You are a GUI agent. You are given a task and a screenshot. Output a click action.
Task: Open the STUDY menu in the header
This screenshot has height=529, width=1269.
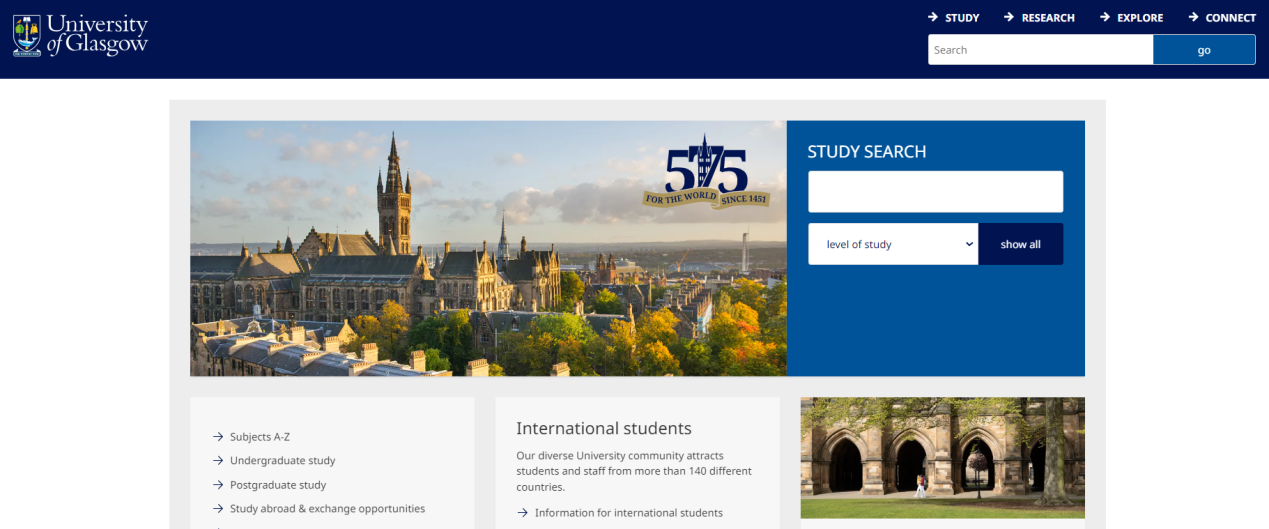click(962, 17)
